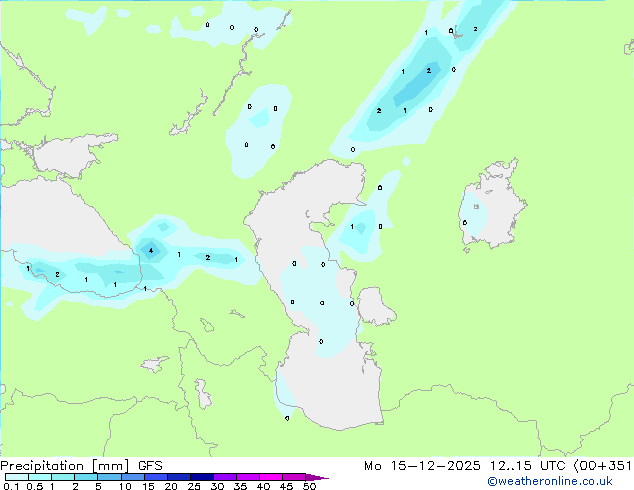Click the 30–35 mm purple legend swatch

pyautogui.click(x=225, y=477)
